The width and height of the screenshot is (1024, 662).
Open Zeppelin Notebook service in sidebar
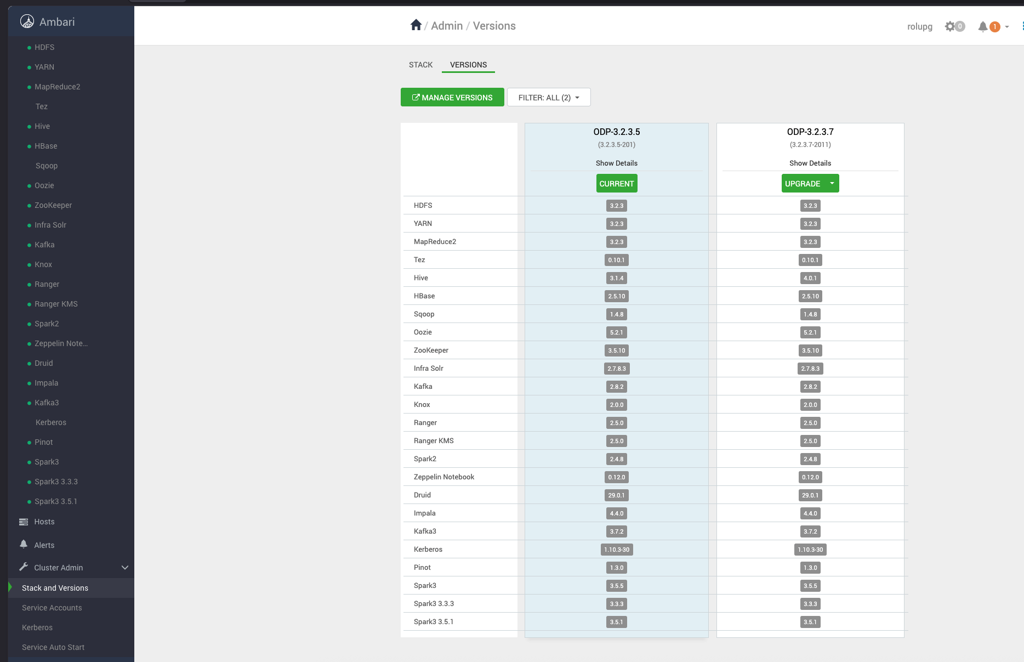(x=61, y=343)
